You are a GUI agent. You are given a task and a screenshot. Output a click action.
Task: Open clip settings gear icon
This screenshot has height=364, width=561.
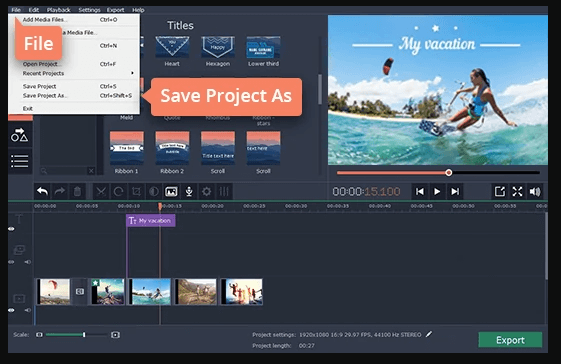click(x=206, y=191)
